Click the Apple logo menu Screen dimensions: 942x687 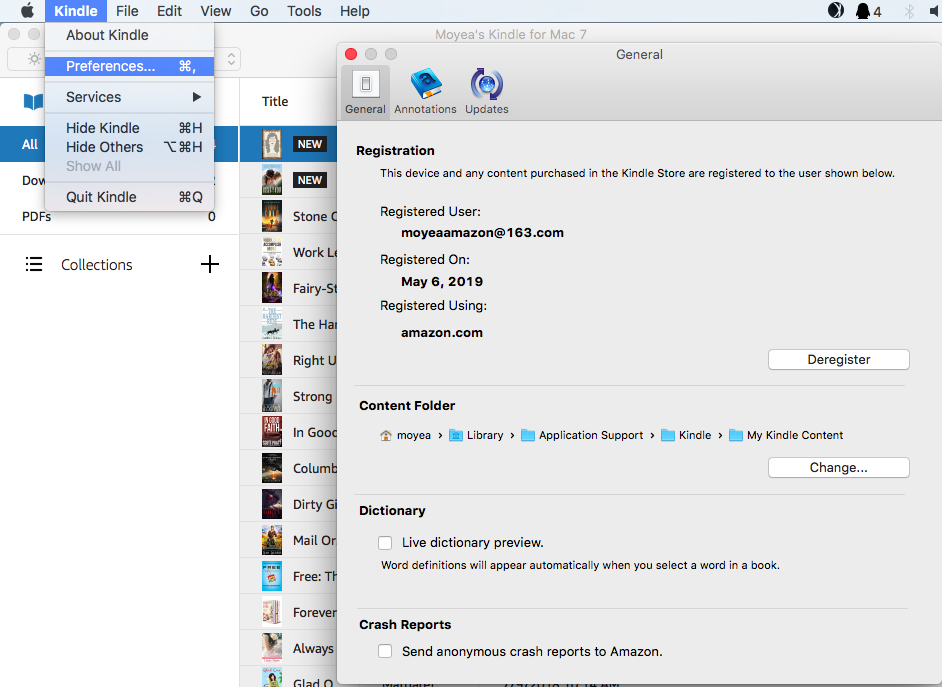pyautogui.click(x=27, y=11)
